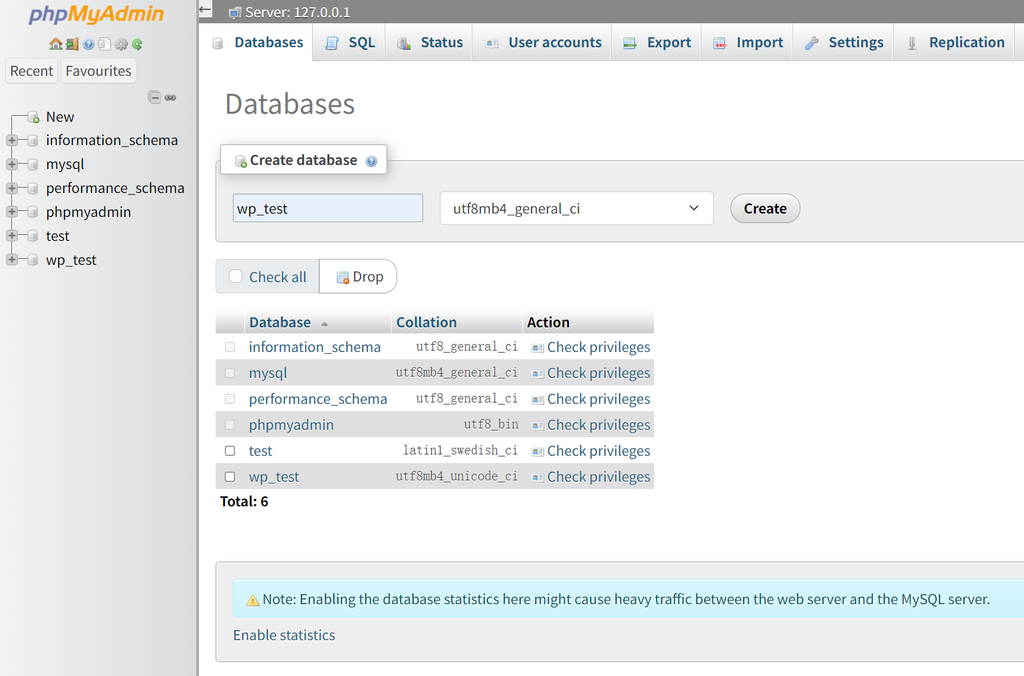Viewport: 1024px width, 676px height.
Task: Click the database name input field
Action: [328, 208]
